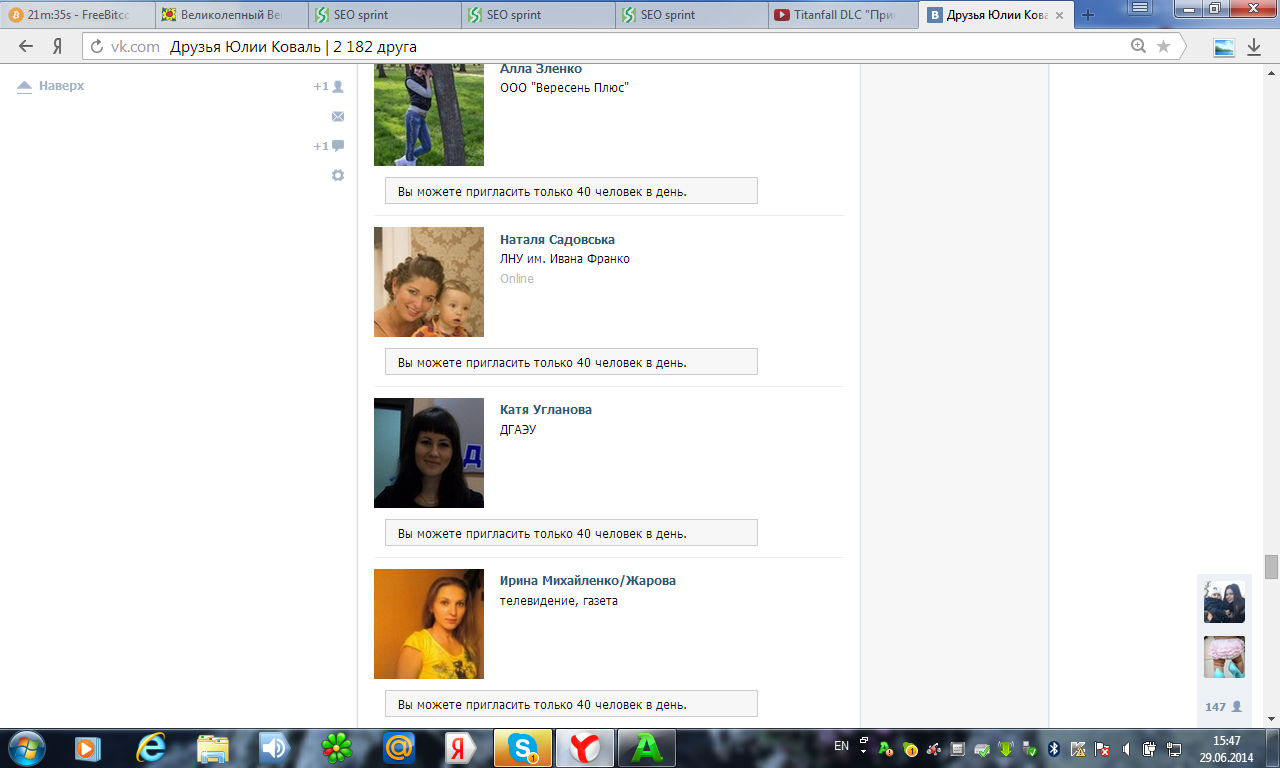Open Action Center flag tray icon
Viewport: 1280px width, 768px height.
(1102, 748)
